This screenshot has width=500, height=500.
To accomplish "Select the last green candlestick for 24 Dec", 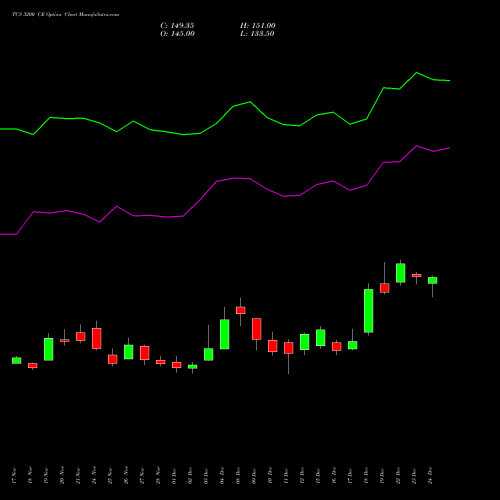I will pos(433,280).
